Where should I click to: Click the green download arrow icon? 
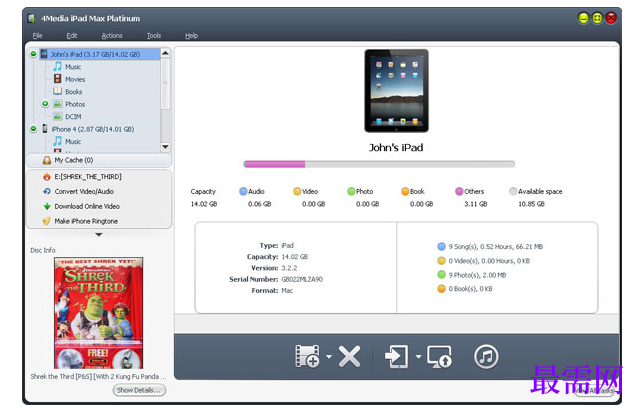(x=47, y=206)
